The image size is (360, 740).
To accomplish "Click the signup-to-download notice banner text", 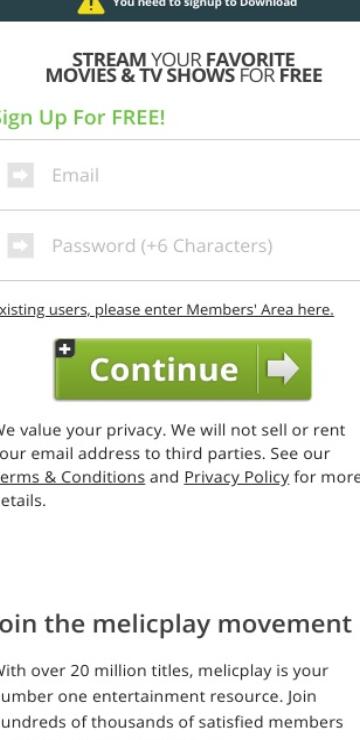I will click(x=205, y=3).
